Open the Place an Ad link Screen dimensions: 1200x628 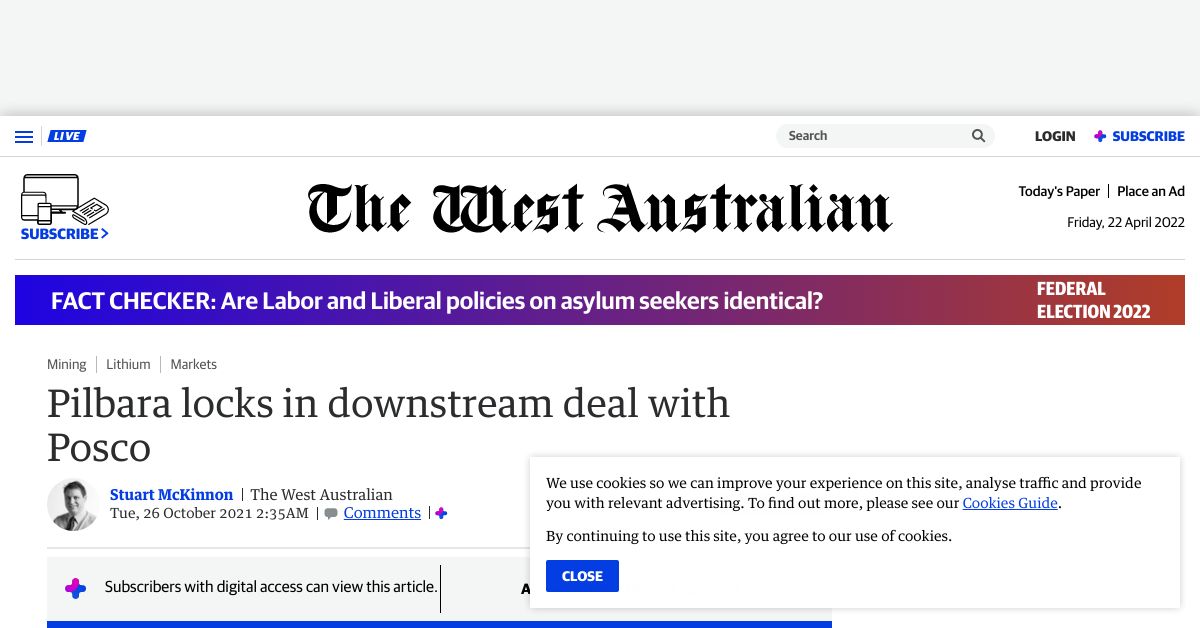point(1150,191)
